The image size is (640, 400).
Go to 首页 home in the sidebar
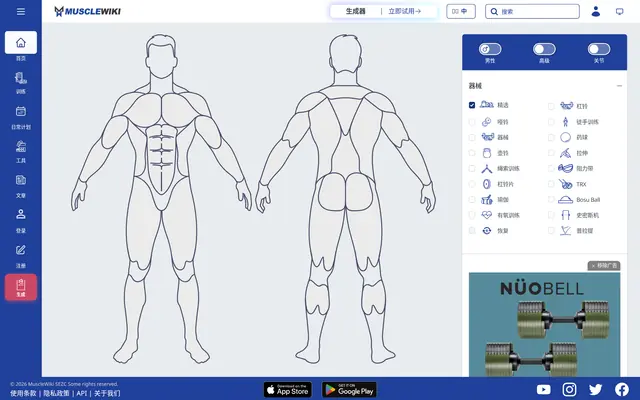click(21, 42)
